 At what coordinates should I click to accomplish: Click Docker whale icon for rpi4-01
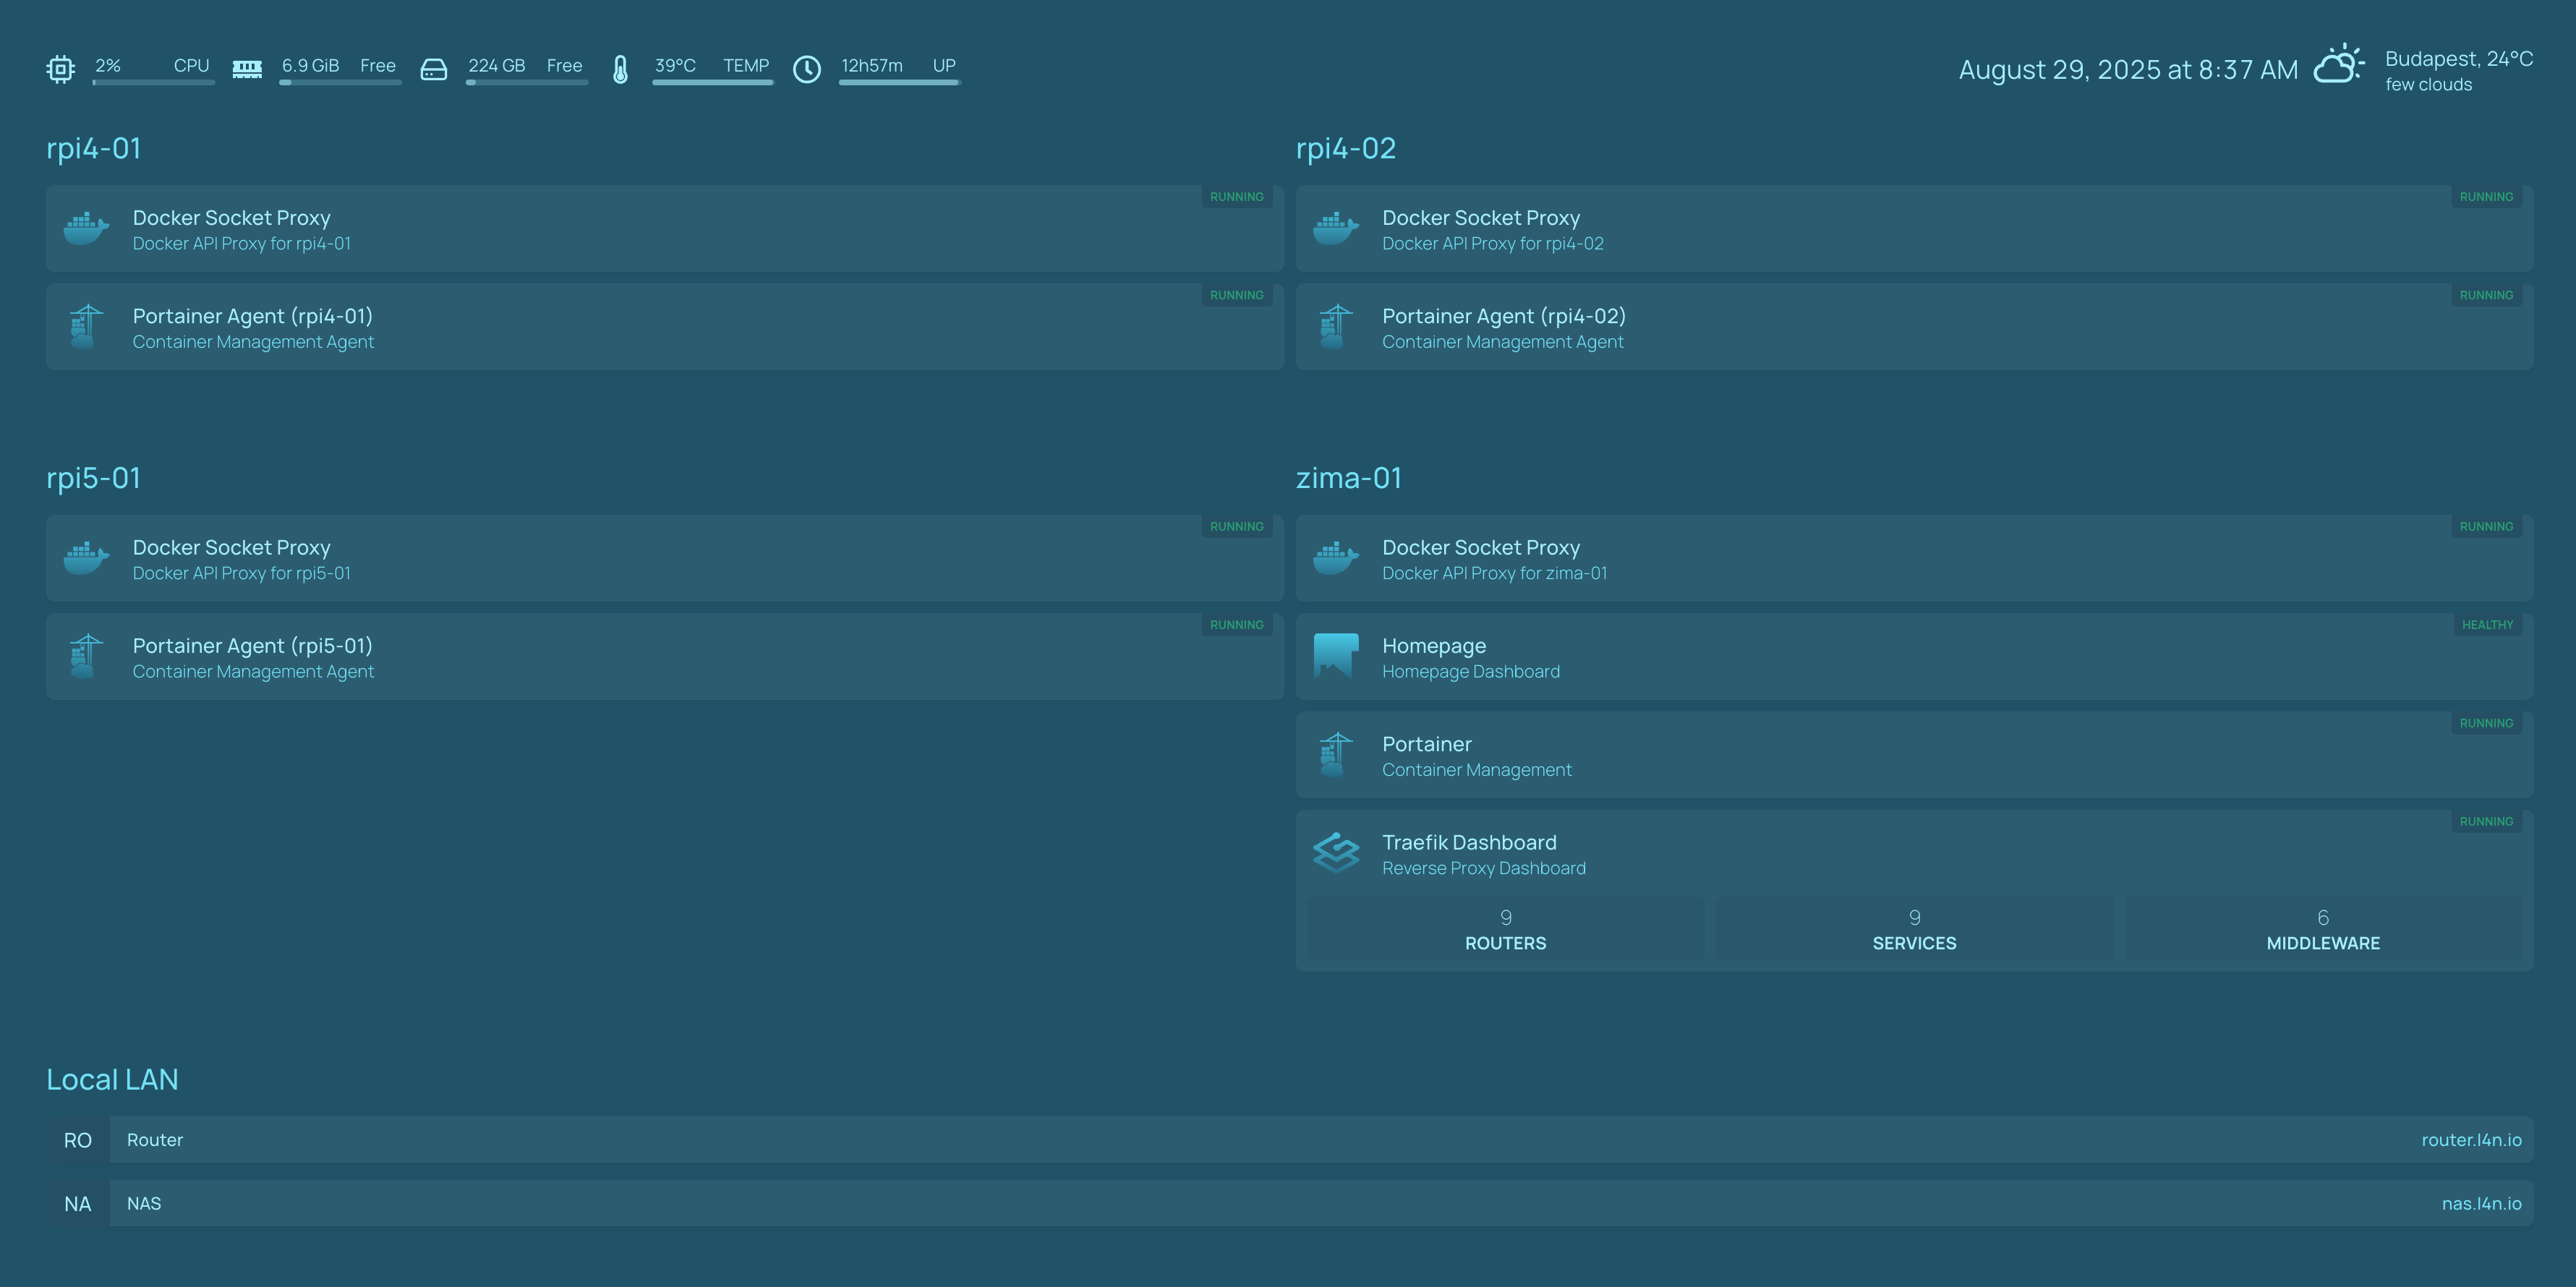pos(87,228)
